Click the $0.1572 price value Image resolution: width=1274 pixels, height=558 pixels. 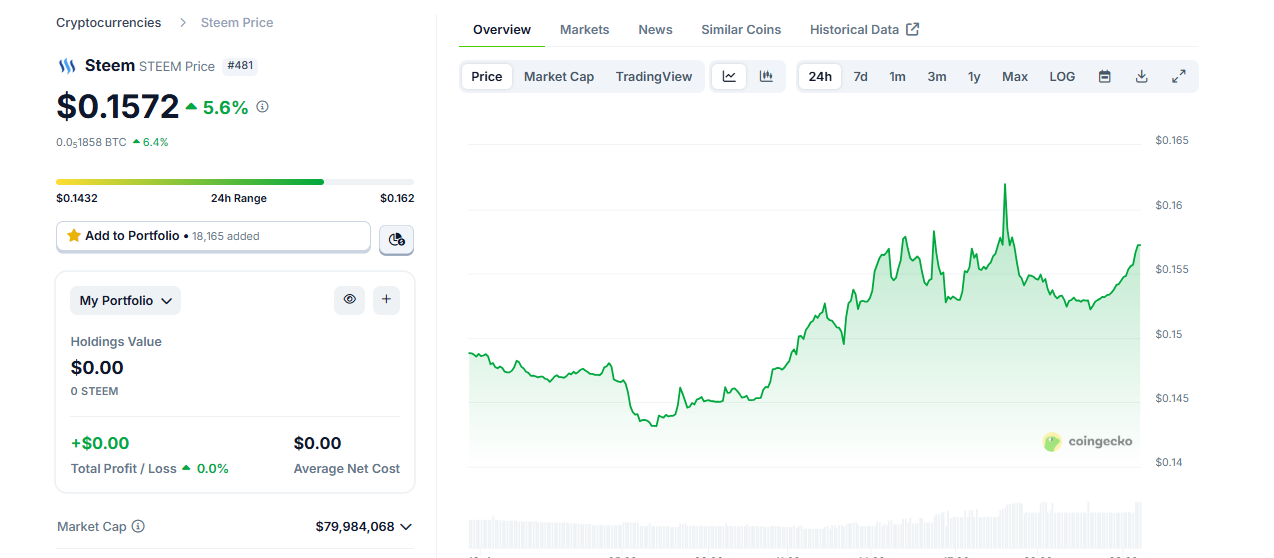pyautogui.click(x=118, y=106)
